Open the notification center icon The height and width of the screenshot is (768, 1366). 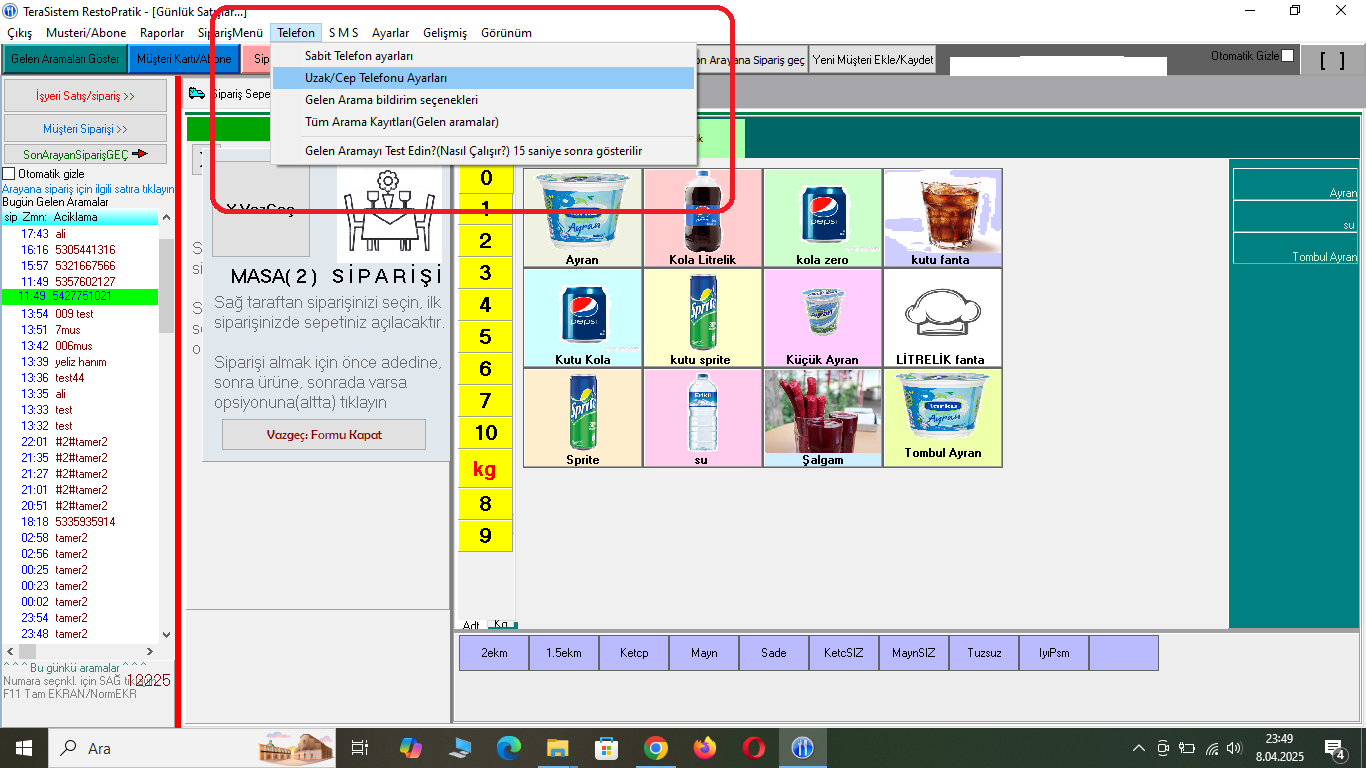(x=1334, y=748)
